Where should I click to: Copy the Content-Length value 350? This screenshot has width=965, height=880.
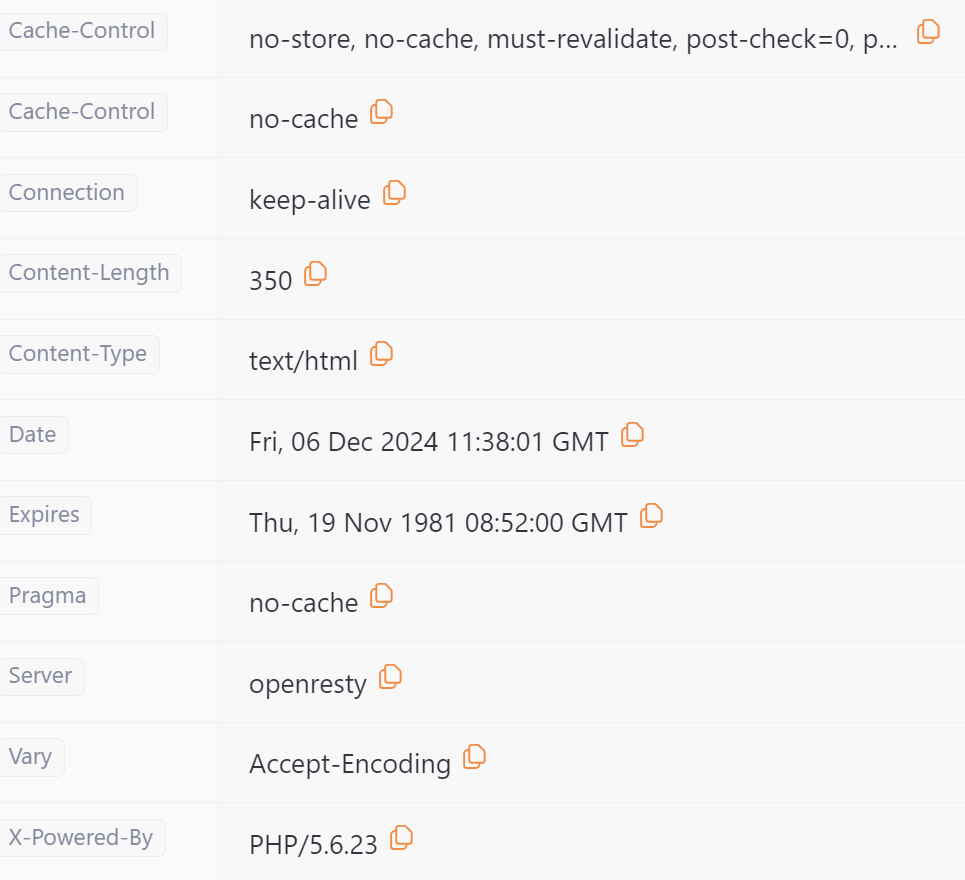pyautogui.click(x=315, y=274)
